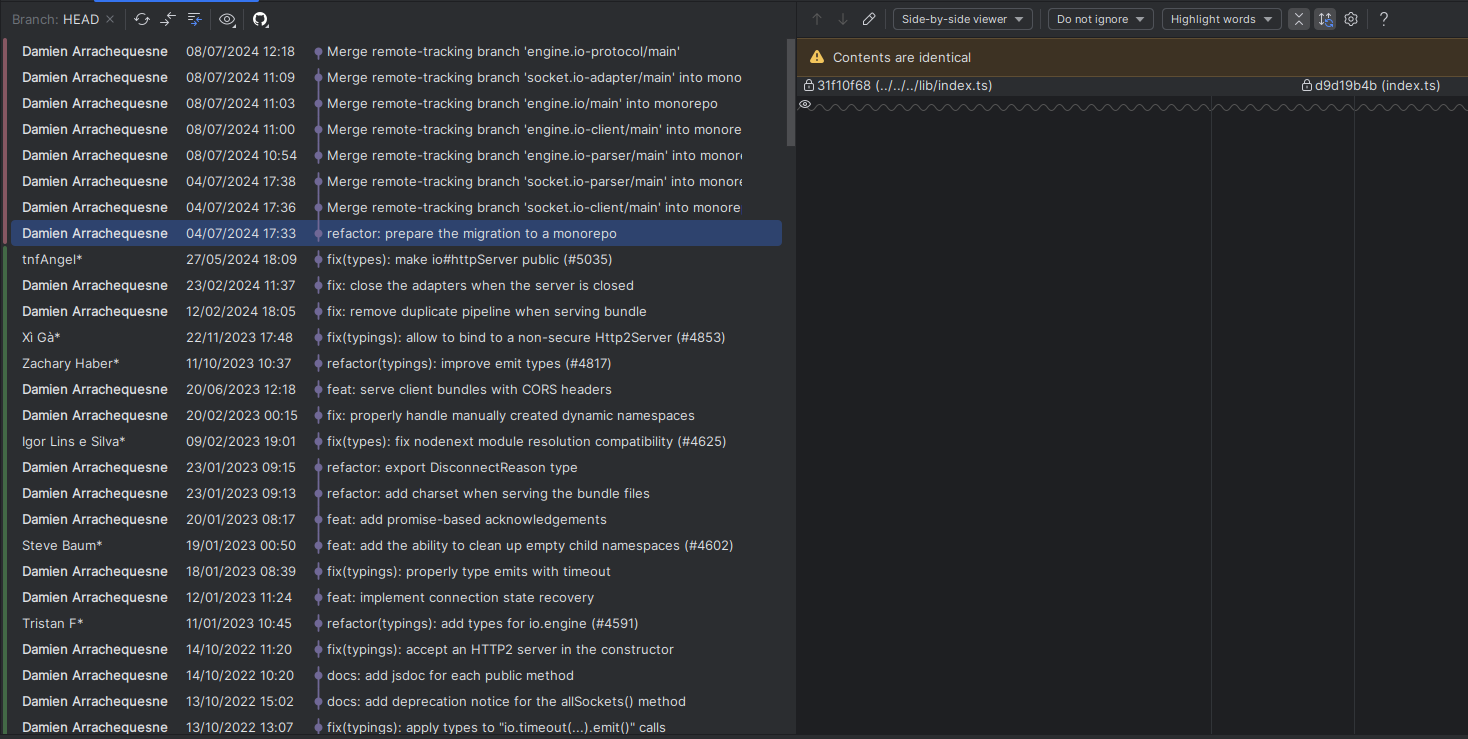Toggle synchronized scrolling in diff viewer
The width and height of the screenshot is (1468, 739).
coord(1325,18)
